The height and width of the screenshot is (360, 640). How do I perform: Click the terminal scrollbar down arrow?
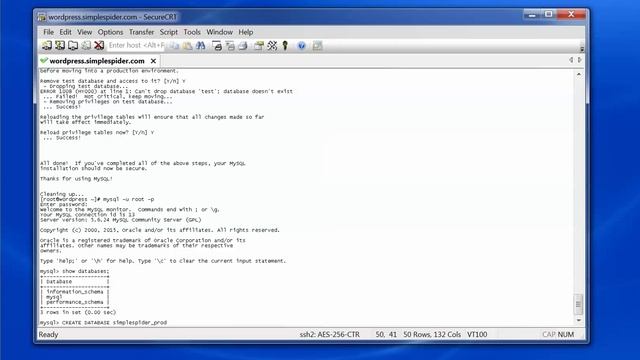click(579, 321)
